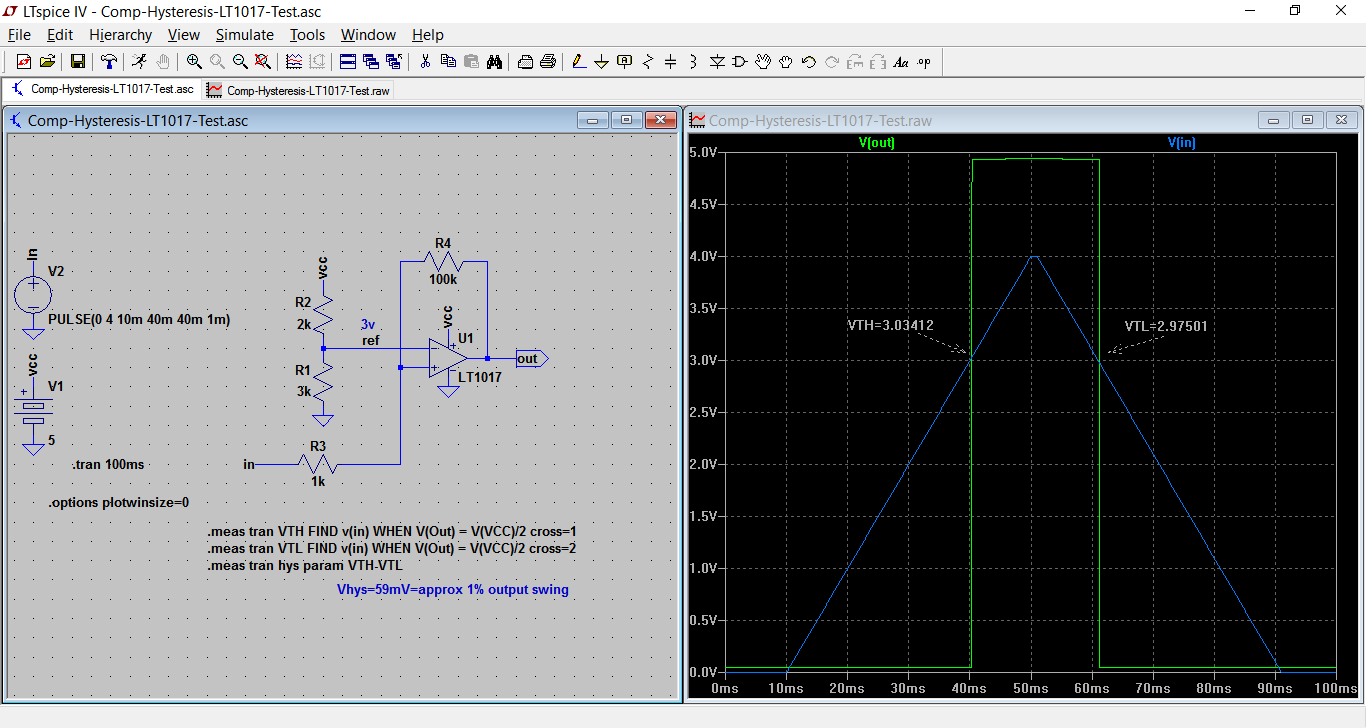The height and width of the screenshot is (728, 1366).
Task: Place an Inductor component
Action: point(694,62)
